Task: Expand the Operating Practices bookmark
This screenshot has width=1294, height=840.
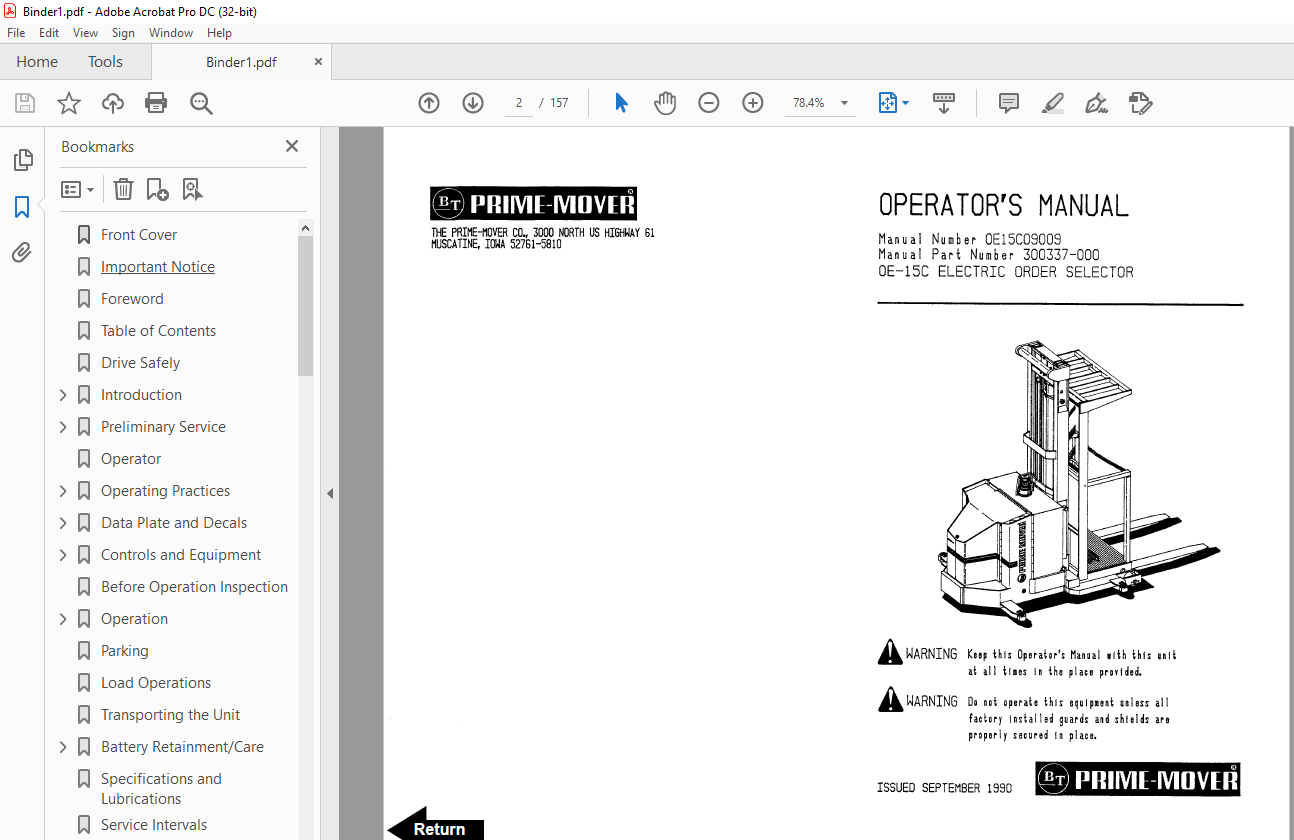Action: (x=64, y=491)
